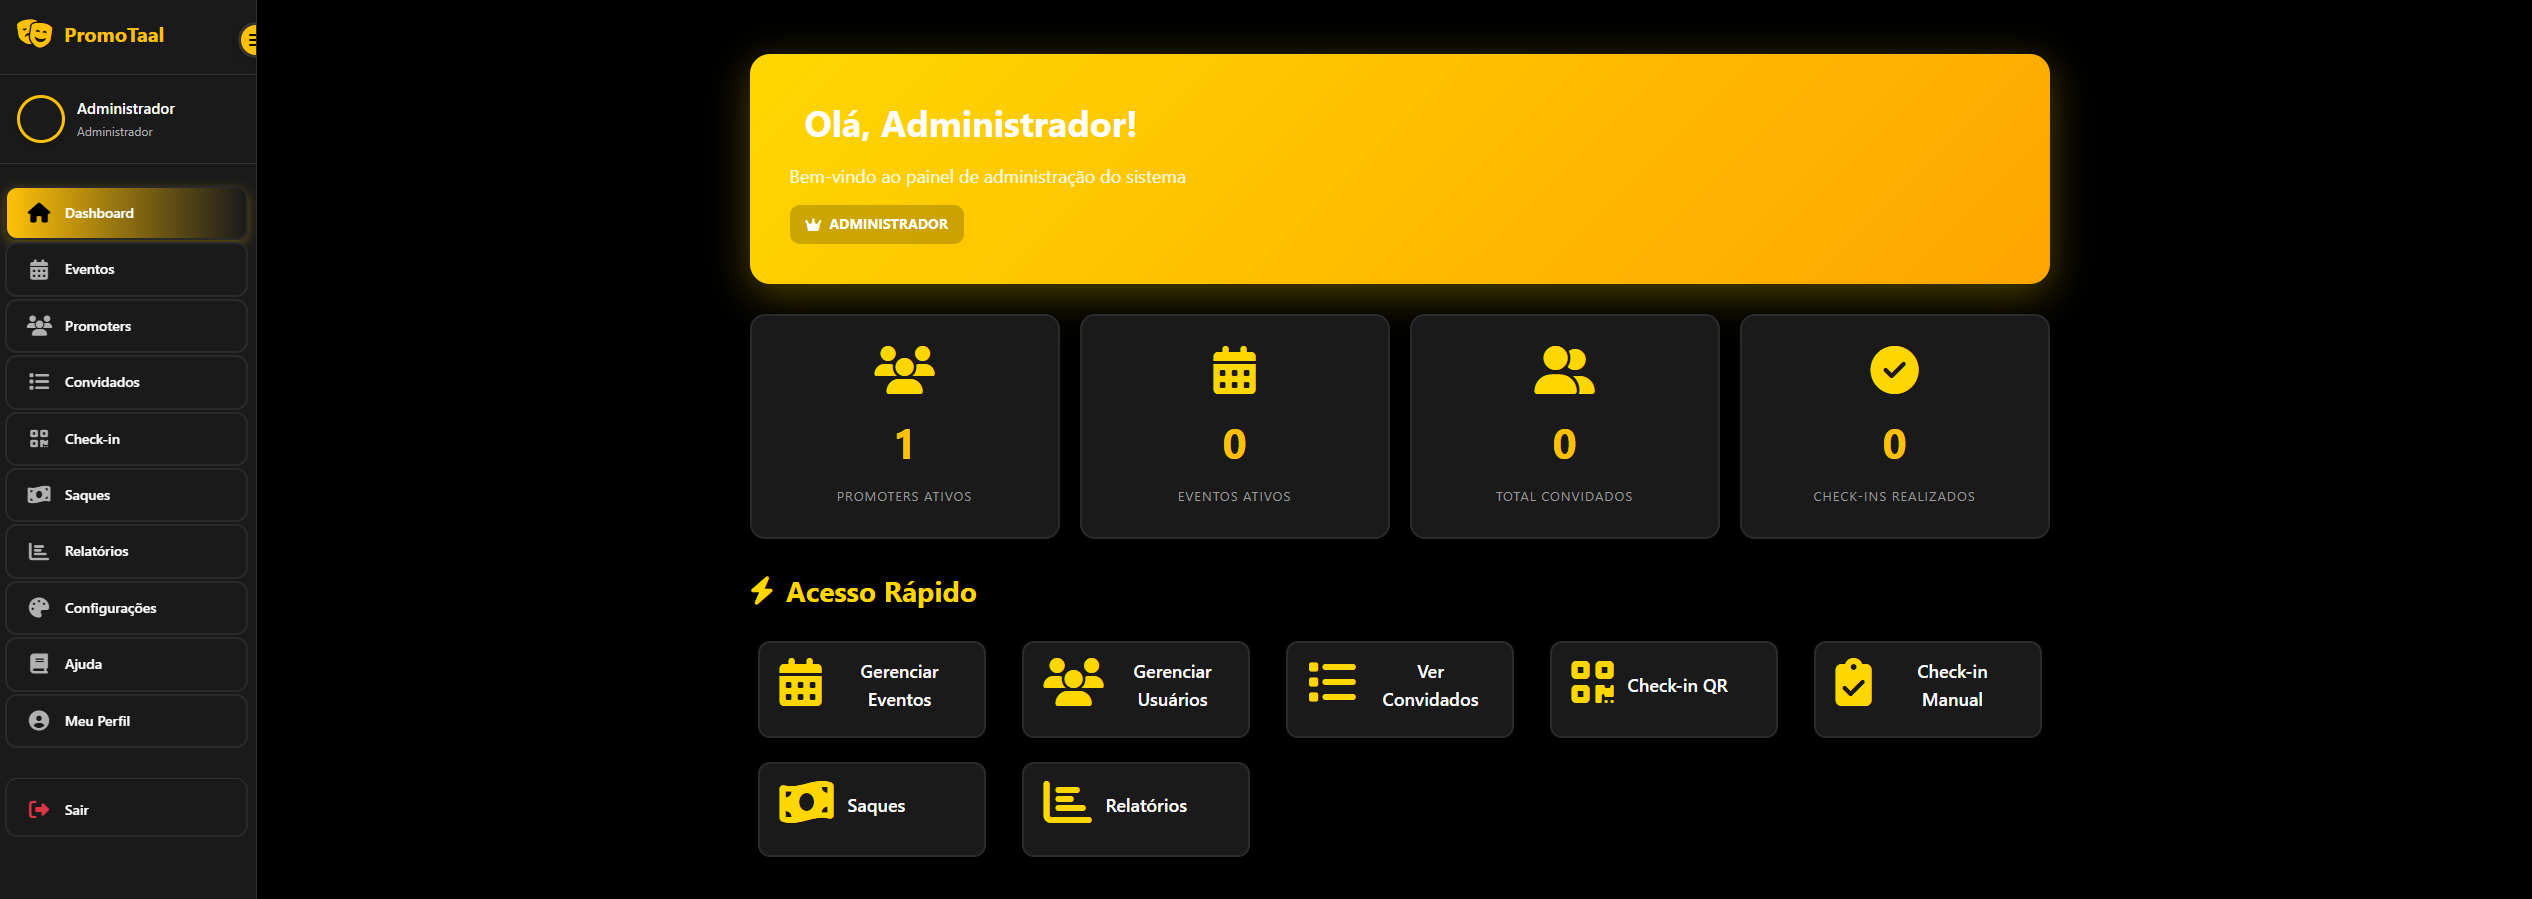The image size is (2532, 899).
Task: Open the Administrador profile avatar circle
Action: 41,119
